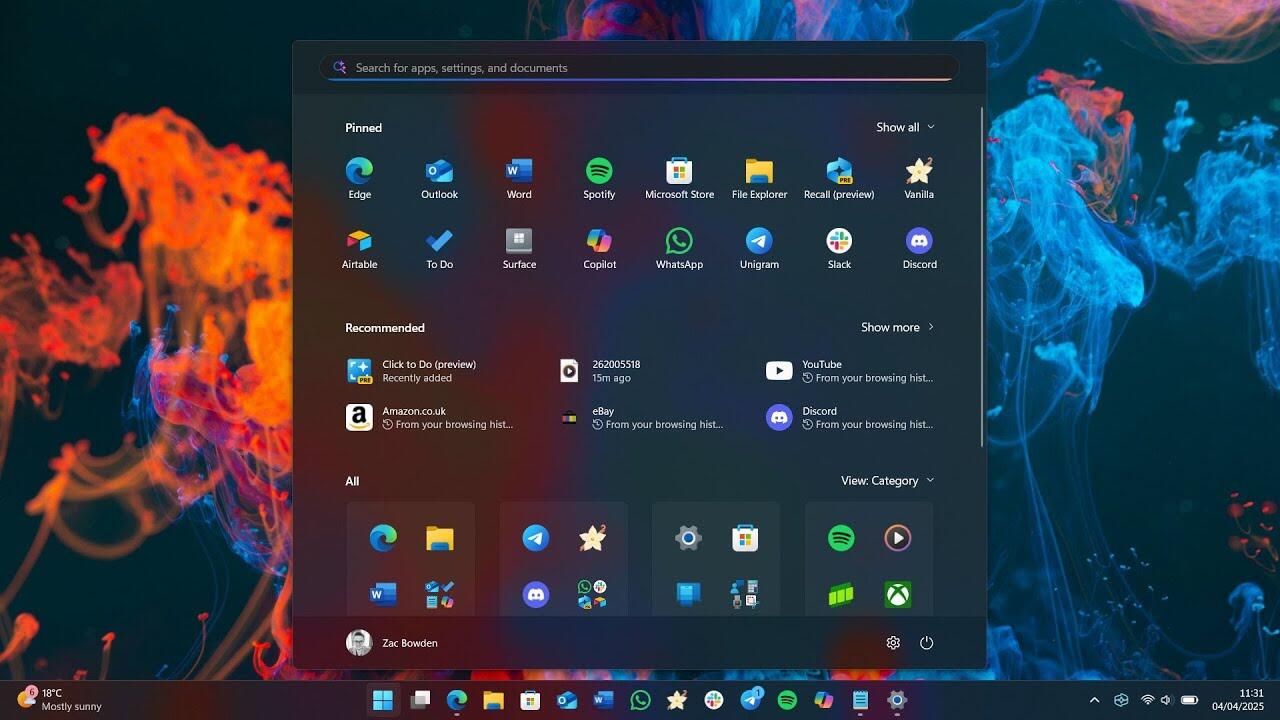The image size is (1280, 720).
Task: Open Click to Do (preview) recommendation
Action: click(430, 371)
